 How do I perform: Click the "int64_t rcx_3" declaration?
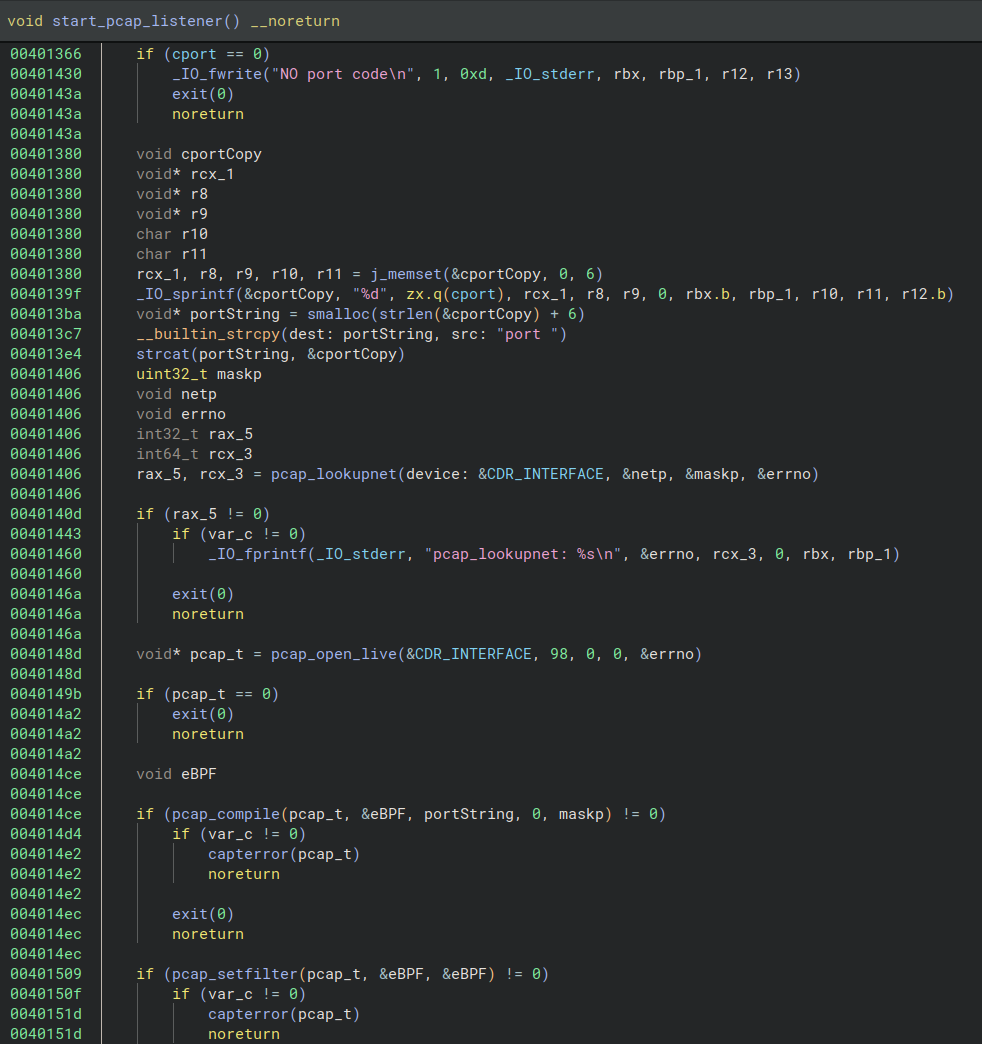(x=194, y=453)
